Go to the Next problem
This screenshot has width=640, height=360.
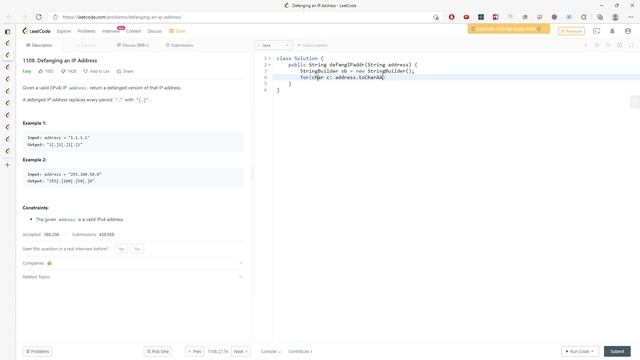(x=241, y=351)
